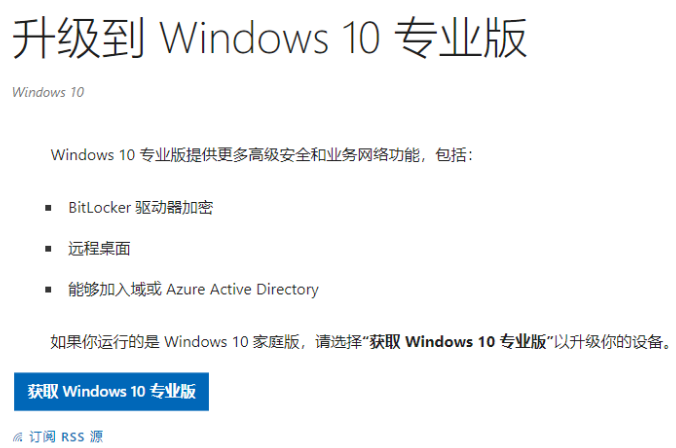Click the bullet marker beside BitLocker 驱动器加密
Screen dimensions: 676x448
pos(49,208)
